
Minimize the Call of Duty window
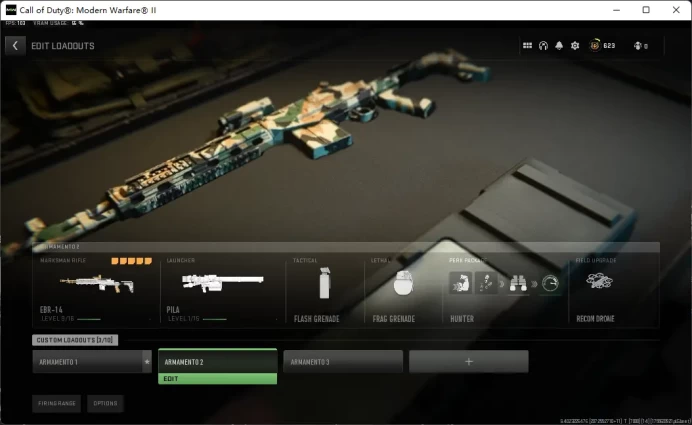click(x=617, y=10)
